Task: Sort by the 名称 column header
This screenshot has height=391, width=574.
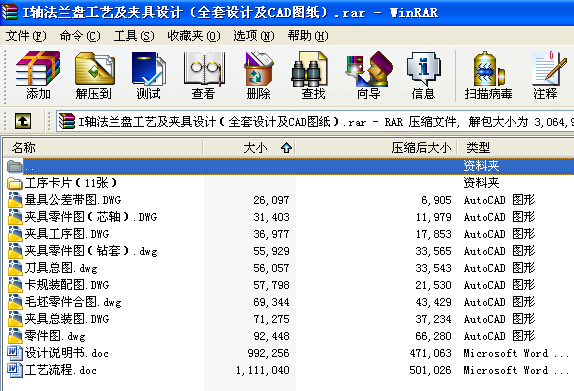Action: tap(103, 148)
